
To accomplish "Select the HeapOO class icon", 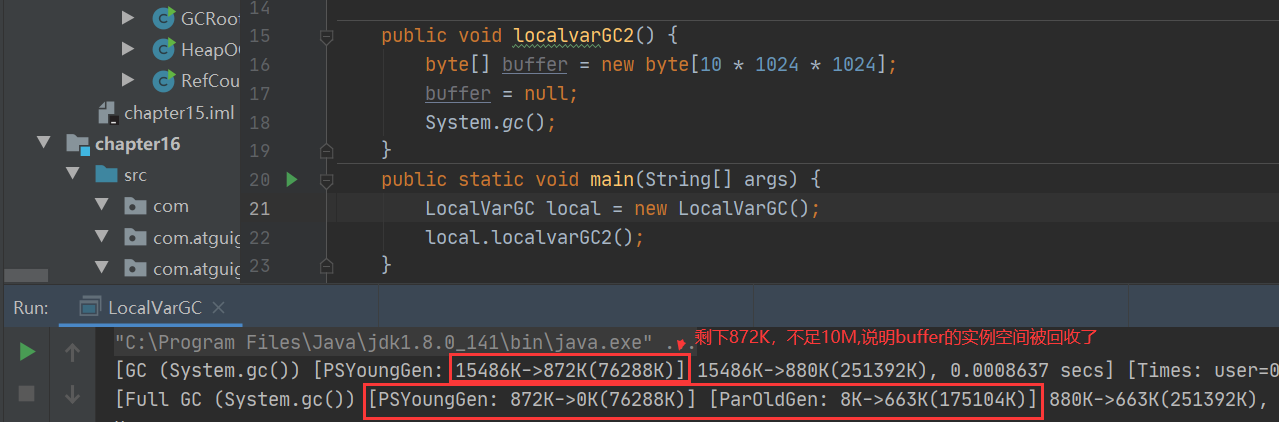I will [164, 49].
